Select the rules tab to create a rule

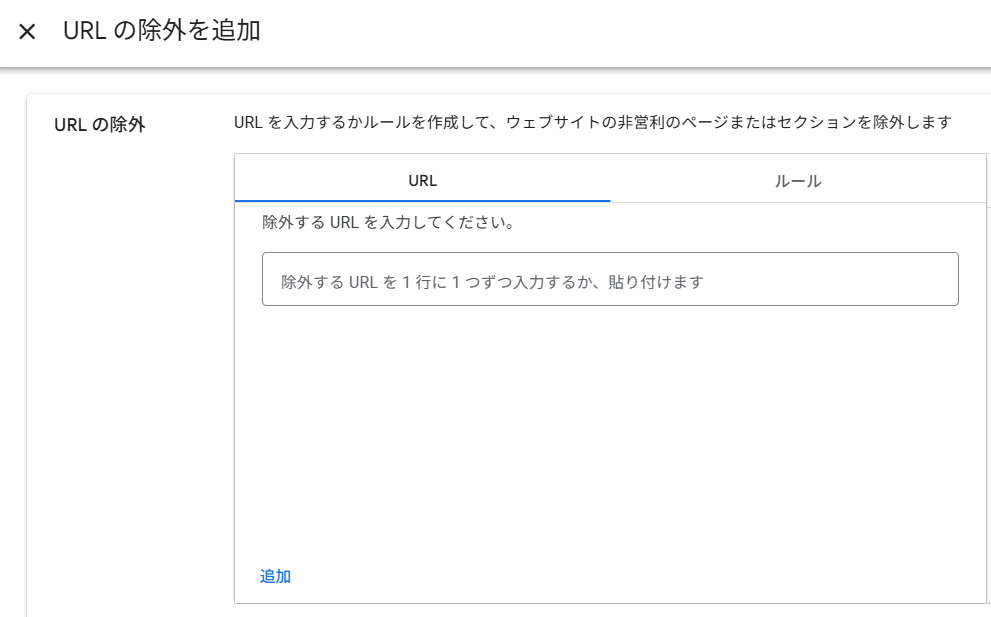(798, 181)
